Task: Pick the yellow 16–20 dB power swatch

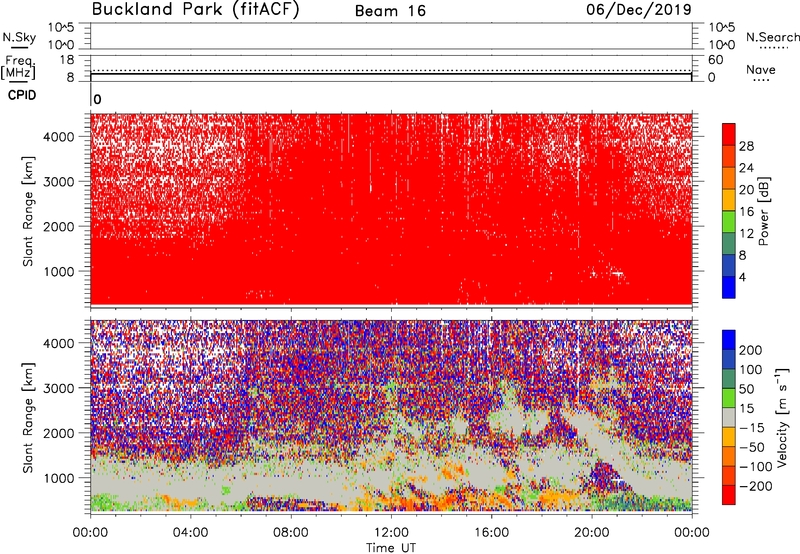Action: pos(729,200)
